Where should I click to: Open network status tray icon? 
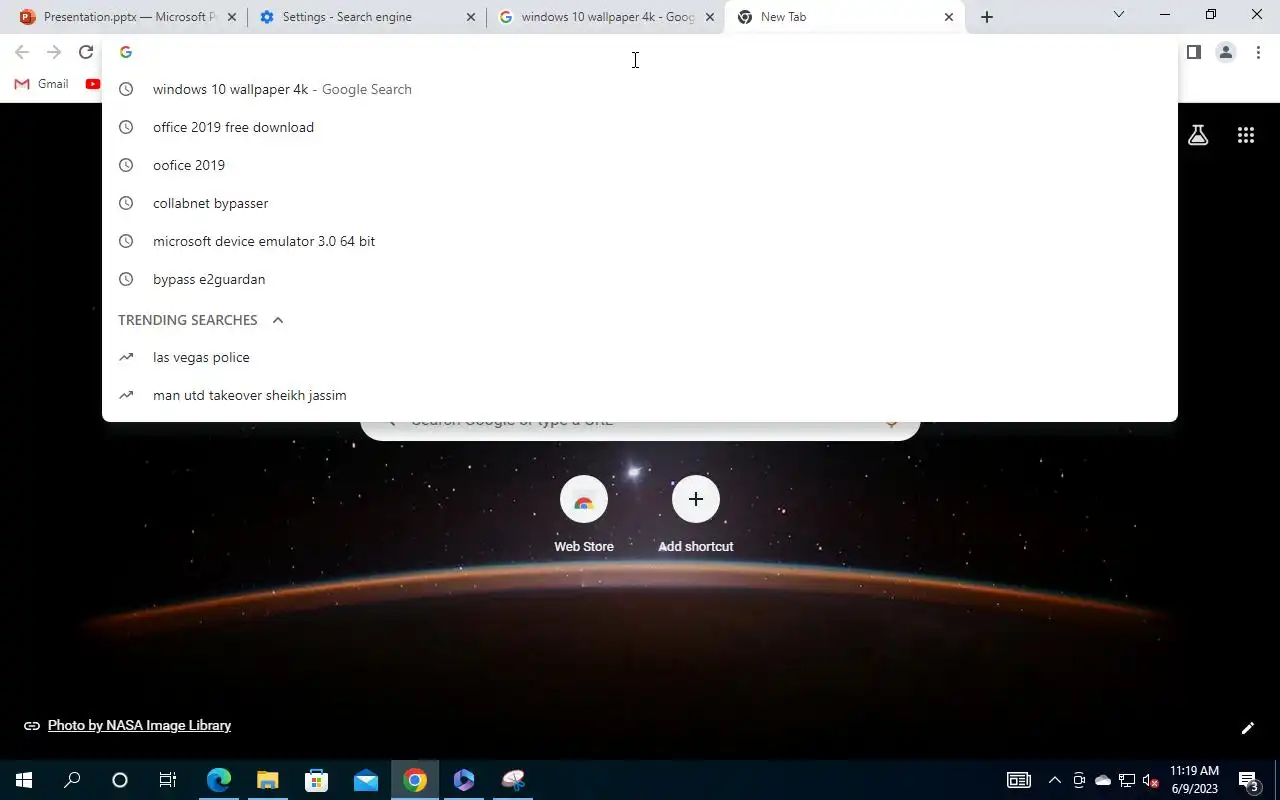(x=1127, y=780)
